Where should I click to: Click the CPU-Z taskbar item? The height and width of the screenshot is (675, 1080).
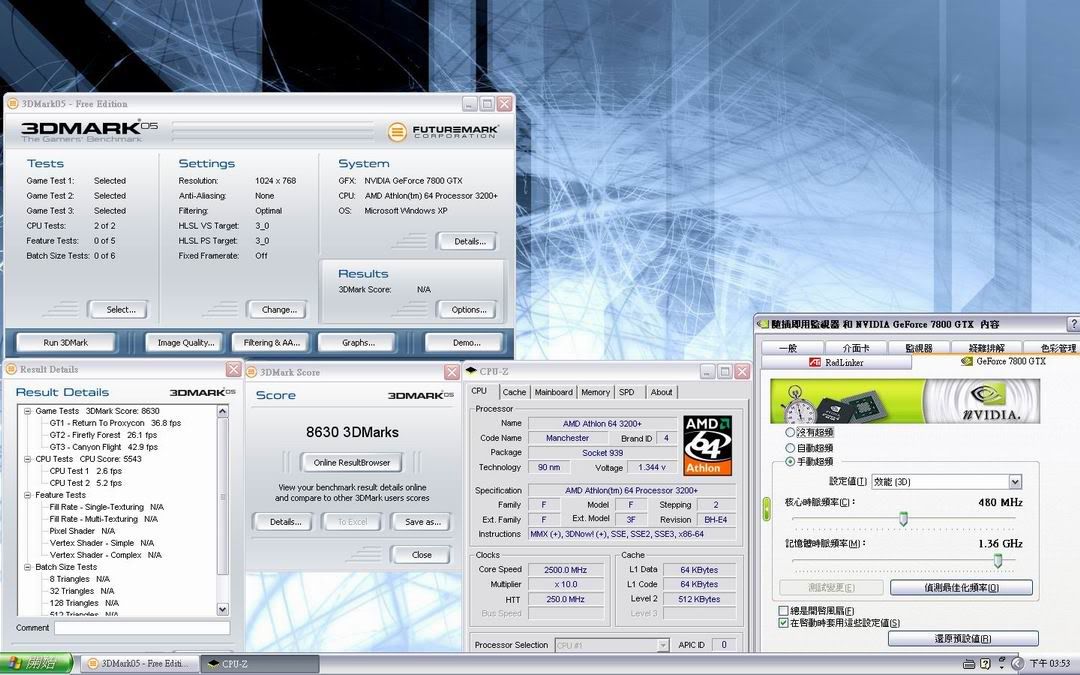[259, 663]
